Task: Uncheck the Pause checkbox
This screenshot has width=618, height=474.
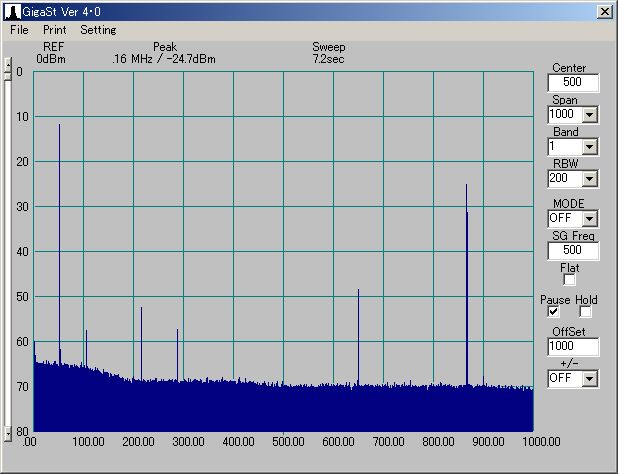Action: (553, 312)
